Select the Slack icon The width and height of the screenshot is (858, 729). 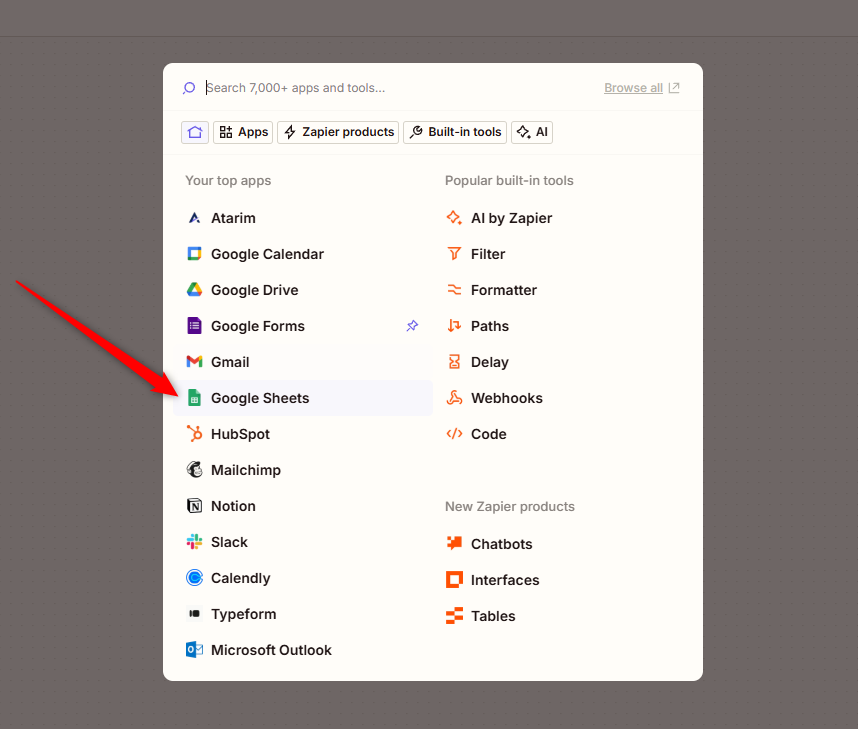click(x=194, y=542)
